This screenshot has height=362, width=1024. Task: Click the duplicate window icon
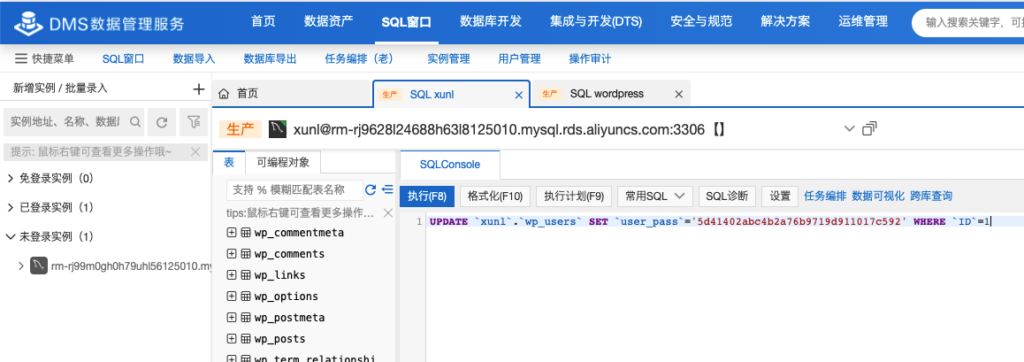tap(869, 128)
